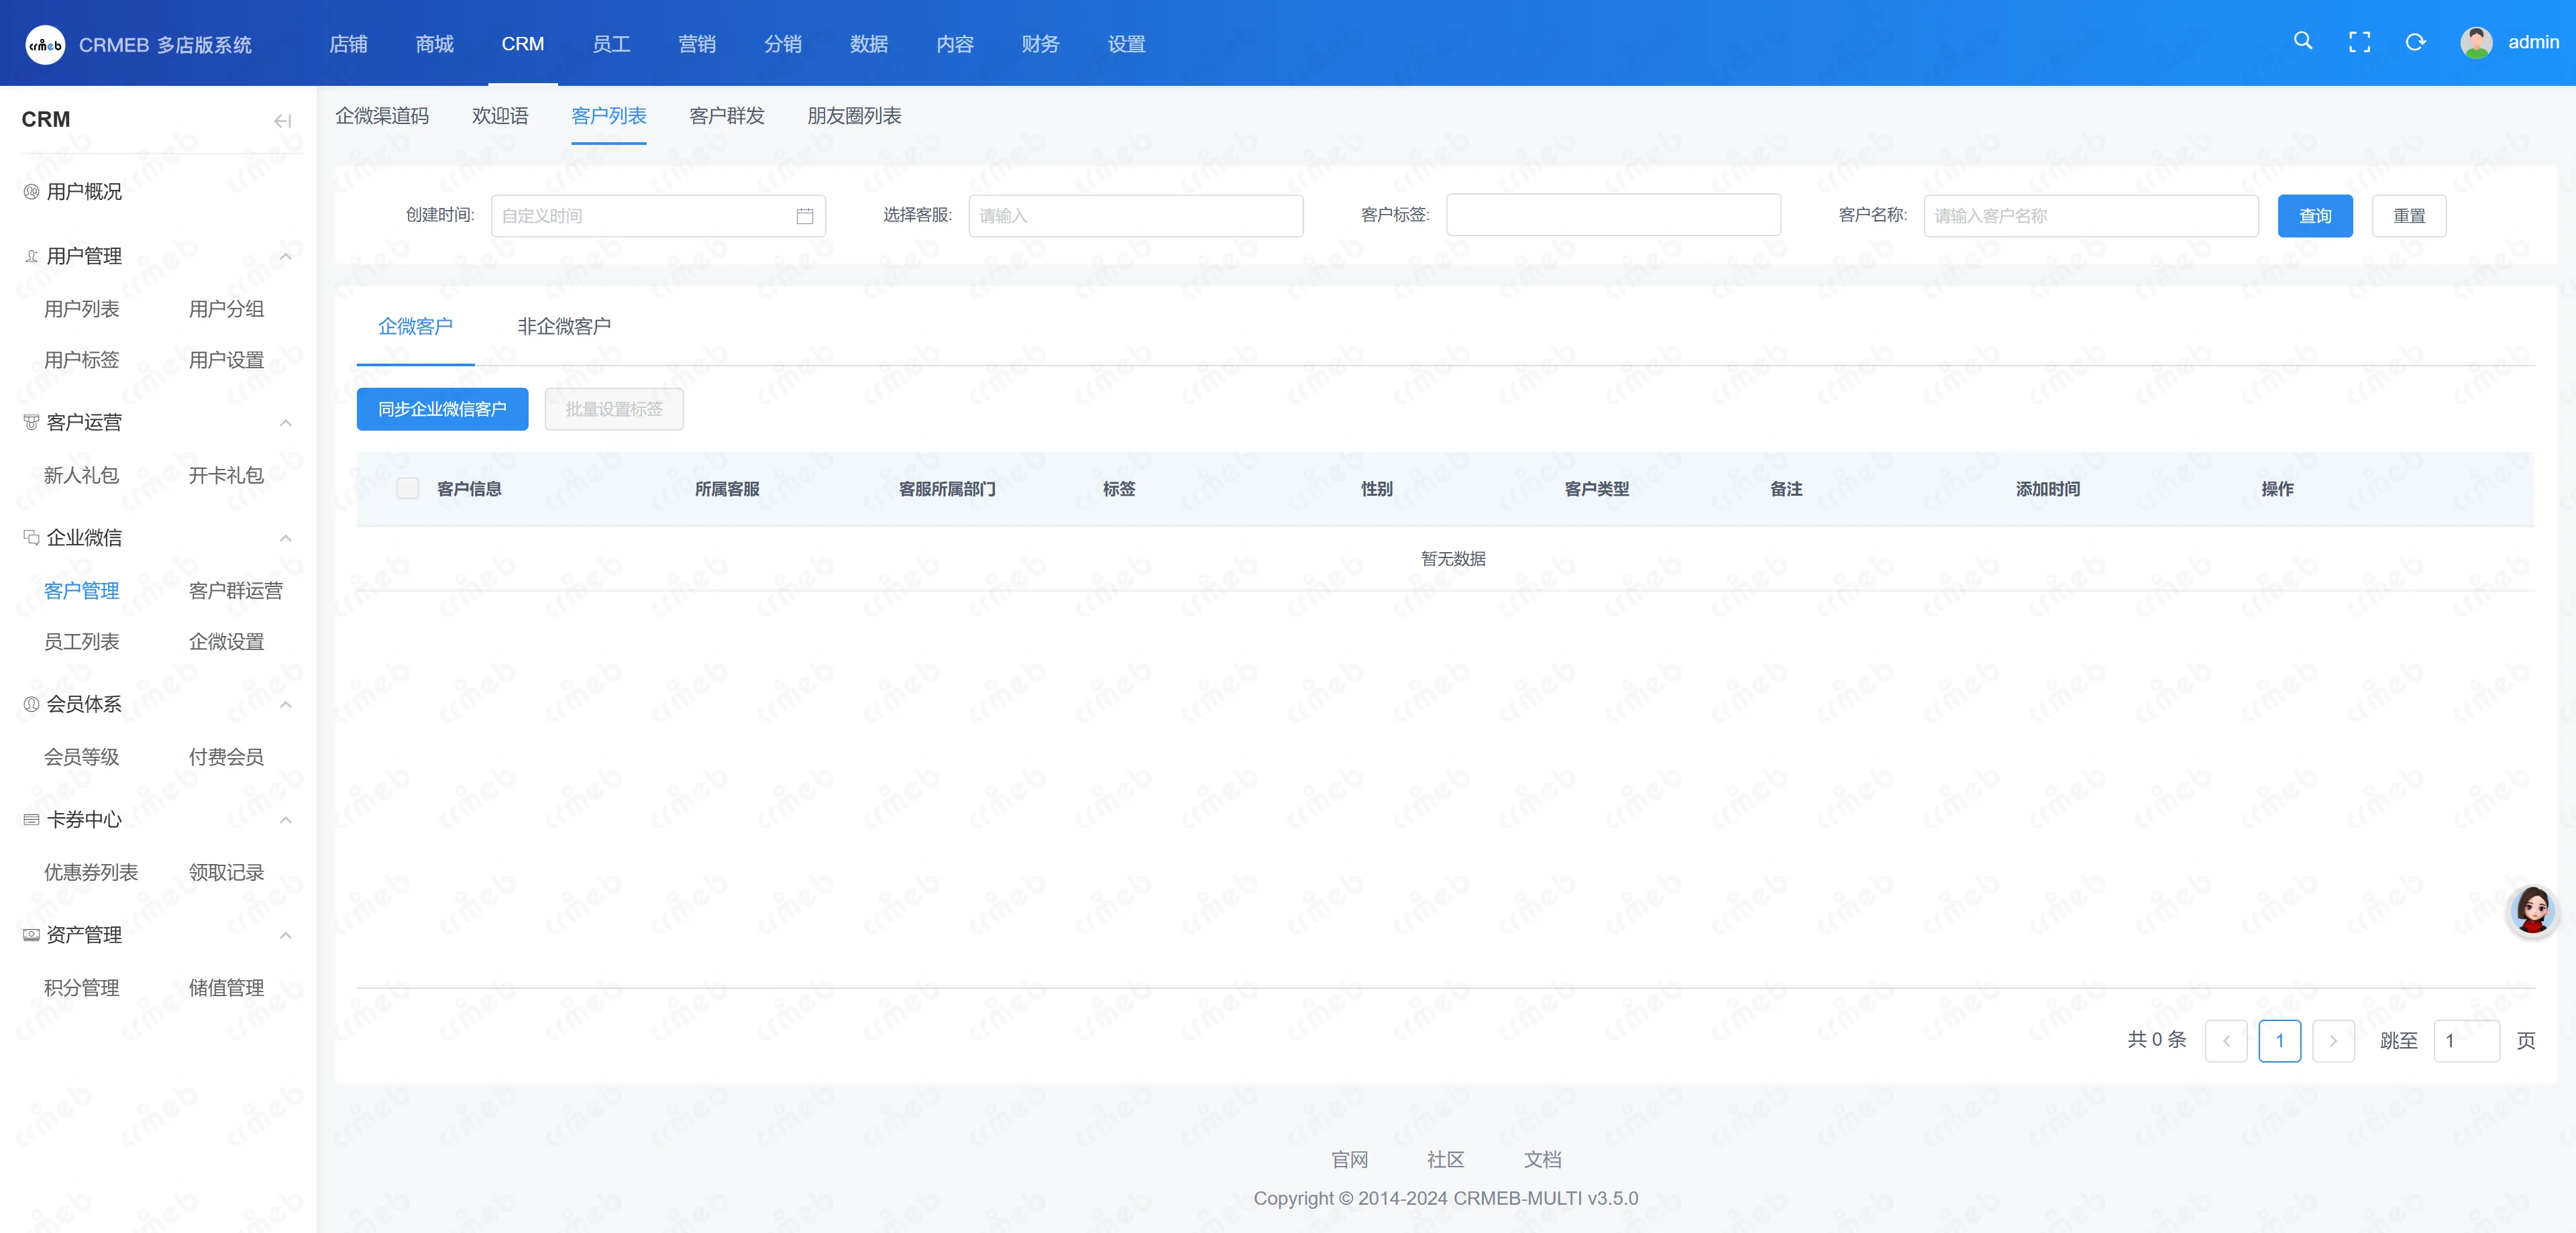Collapse the 卡券中心 section chevron
The height and width of the screenshot is (1233, 2576).
tap(286, 820)
